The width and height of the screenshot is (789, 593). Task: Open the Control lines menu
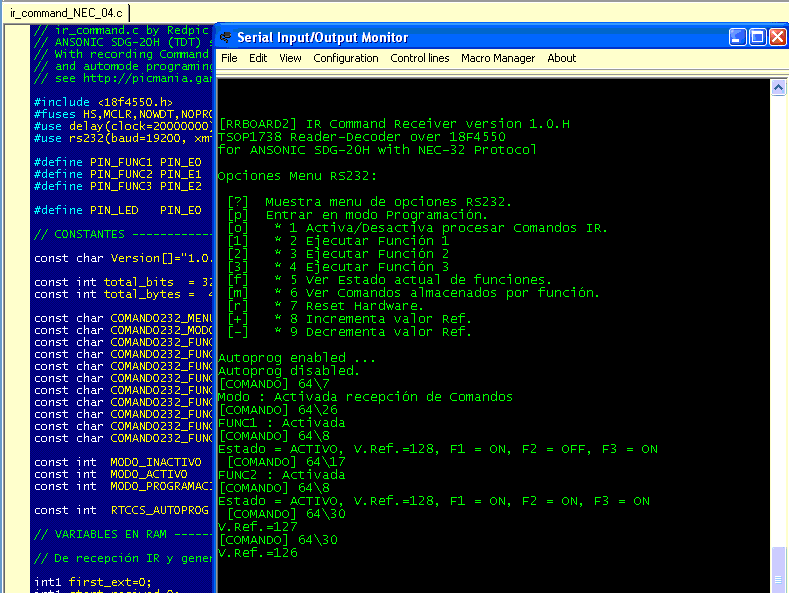click(x=420, y=58)
